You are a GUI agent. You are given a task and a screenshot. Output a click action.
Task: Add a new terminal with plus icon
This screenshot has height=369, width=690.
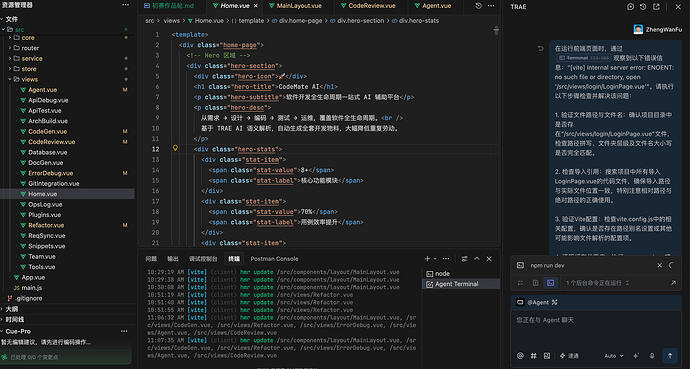[x=427, y=259]
